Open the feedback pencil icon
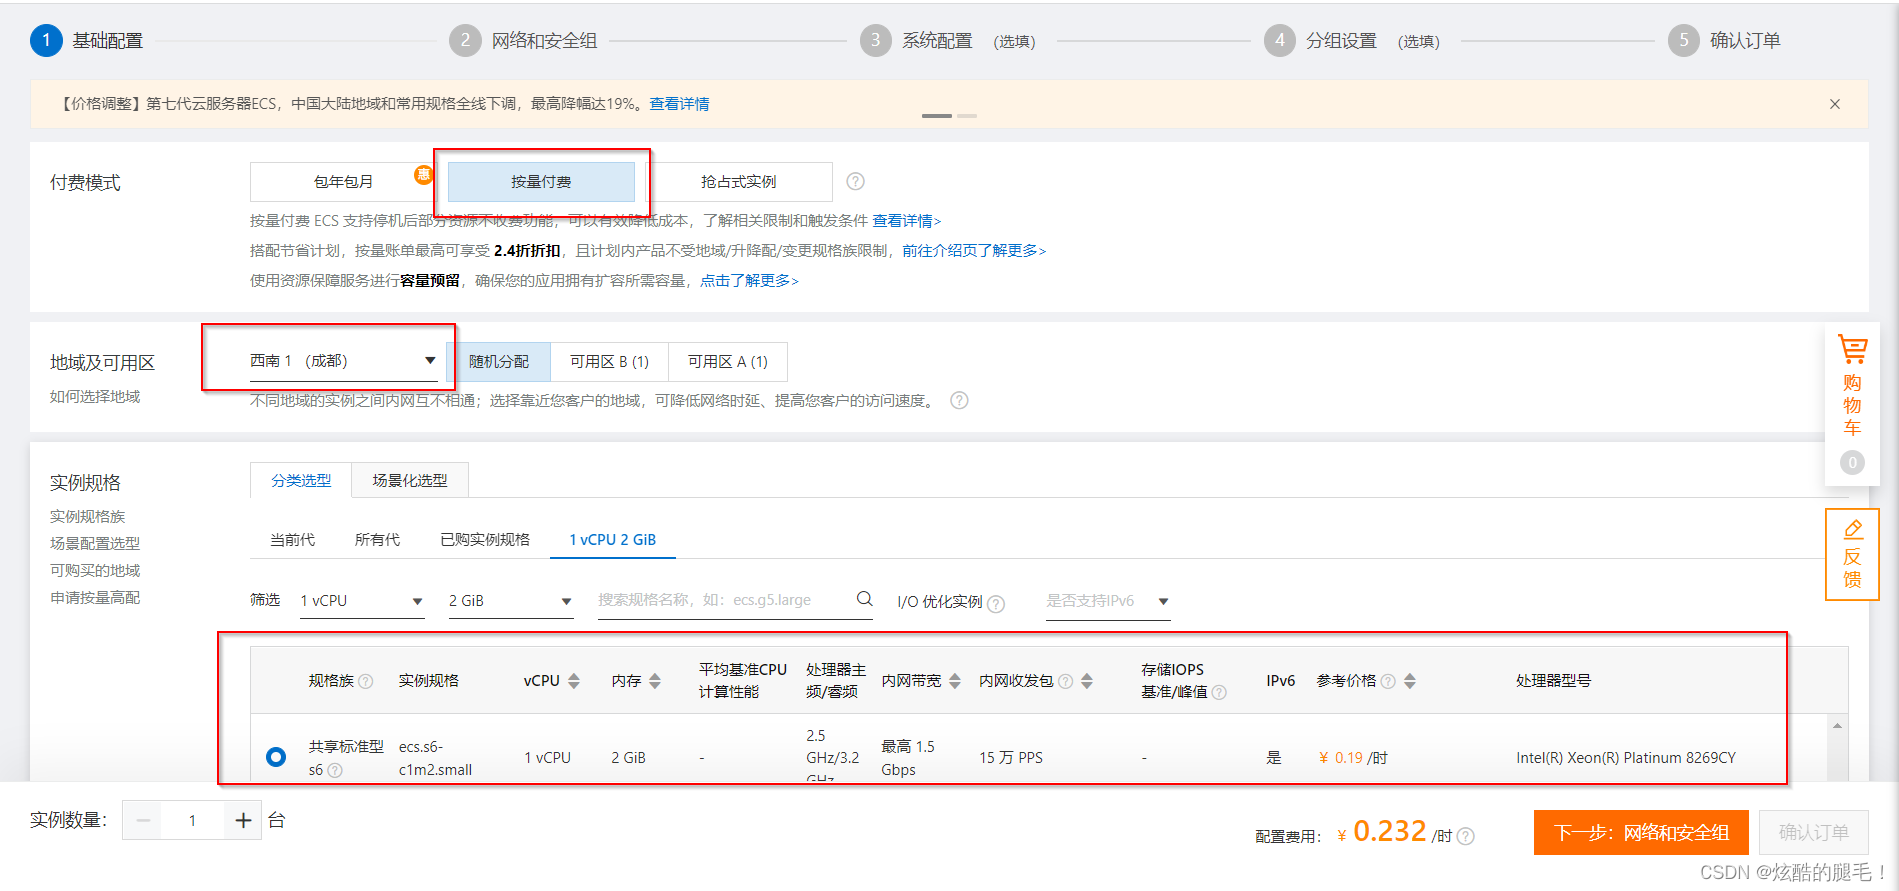1899x891 pixels. [1852, 529]
